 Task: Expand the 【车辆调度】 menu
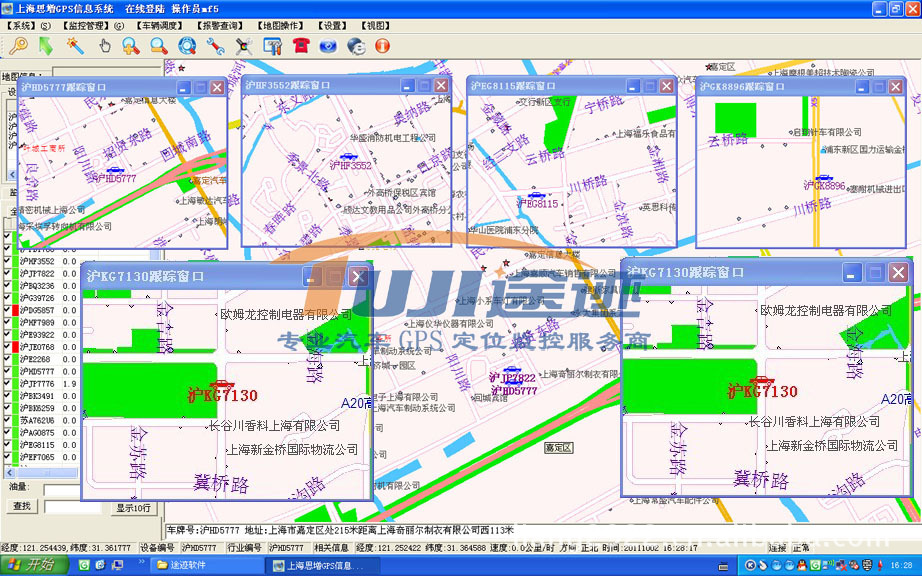pyautogui.click(x=160, y=25)
